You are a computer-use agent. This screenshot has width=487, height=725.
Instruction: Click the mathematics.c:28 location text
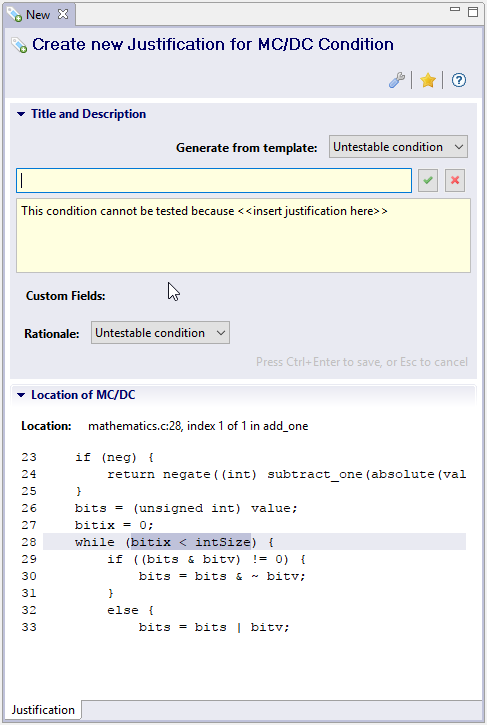pyautogui.click(x=198, y=426)
